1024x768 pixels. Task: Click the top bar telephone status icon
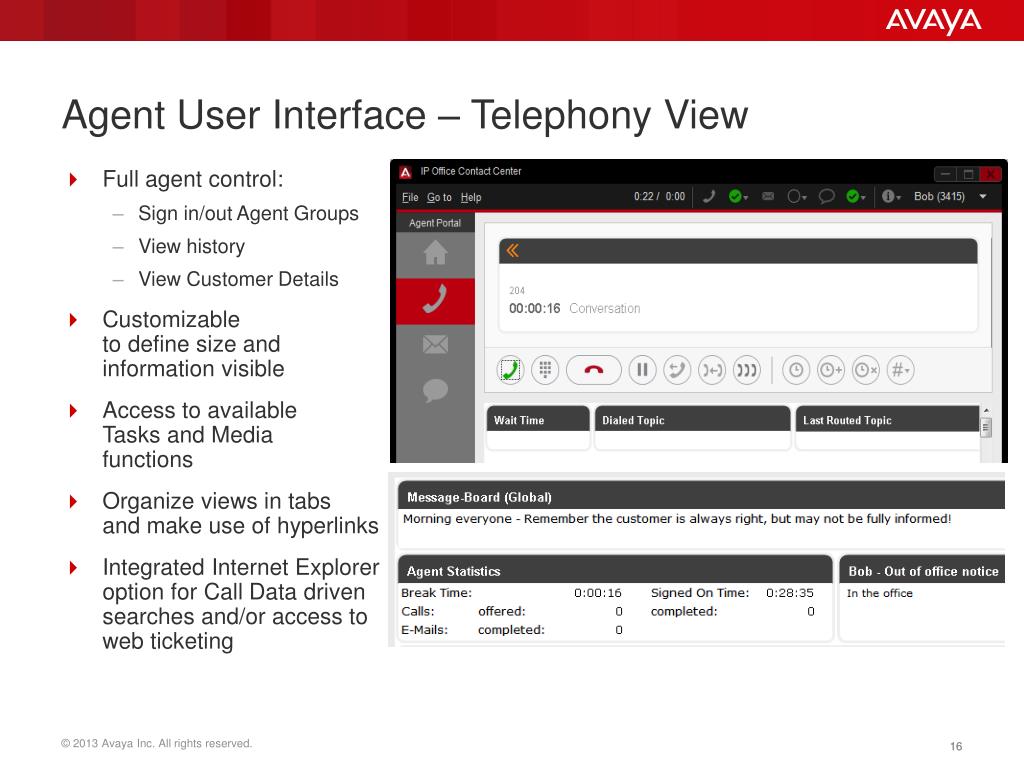coord(709,196)
